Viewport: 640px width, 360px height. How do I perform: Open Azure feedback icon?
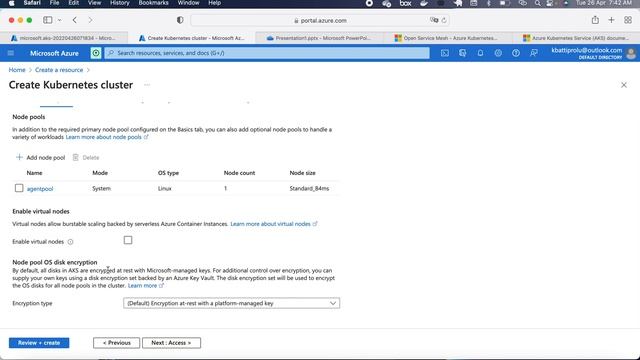pyautogui.click(x=533, y=53)
